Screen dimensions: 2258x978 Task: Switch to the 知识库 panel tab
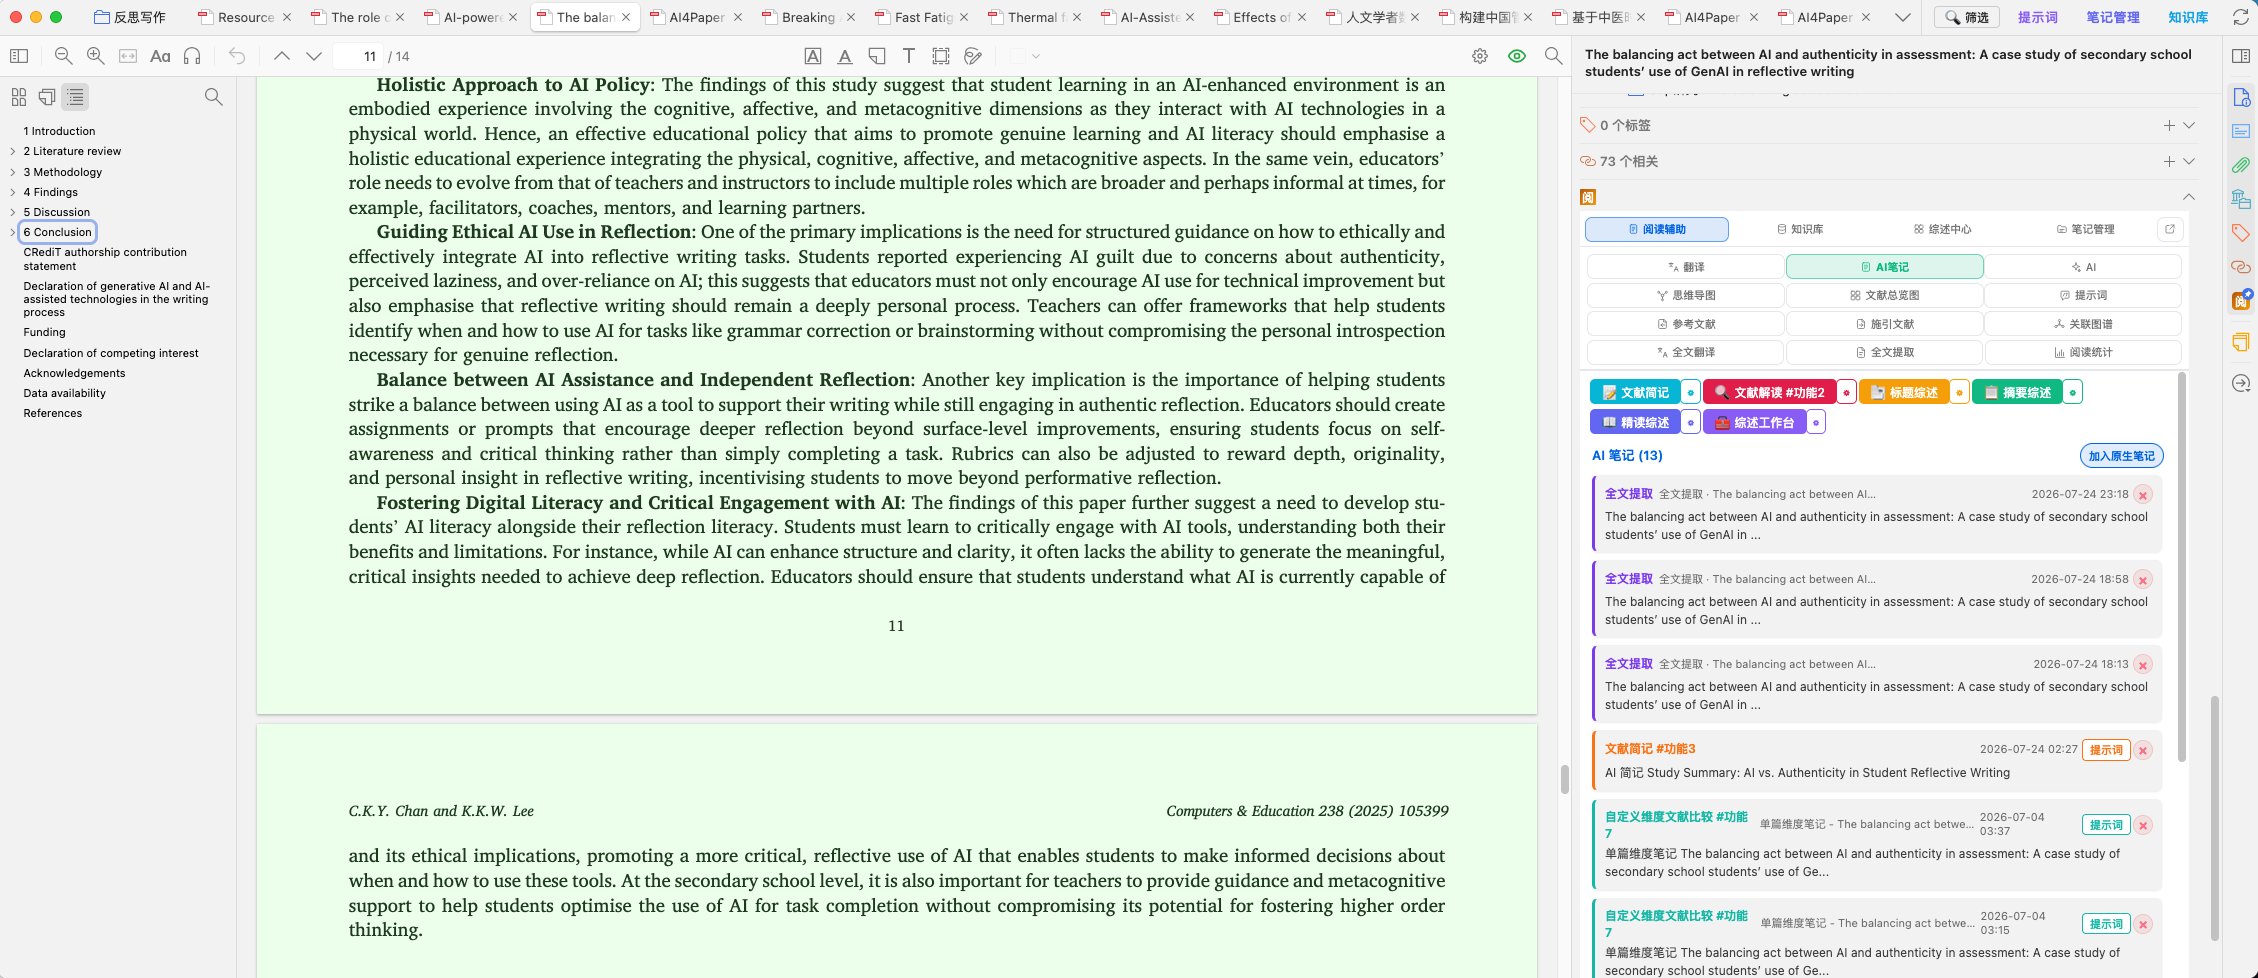click(1801, 229)
